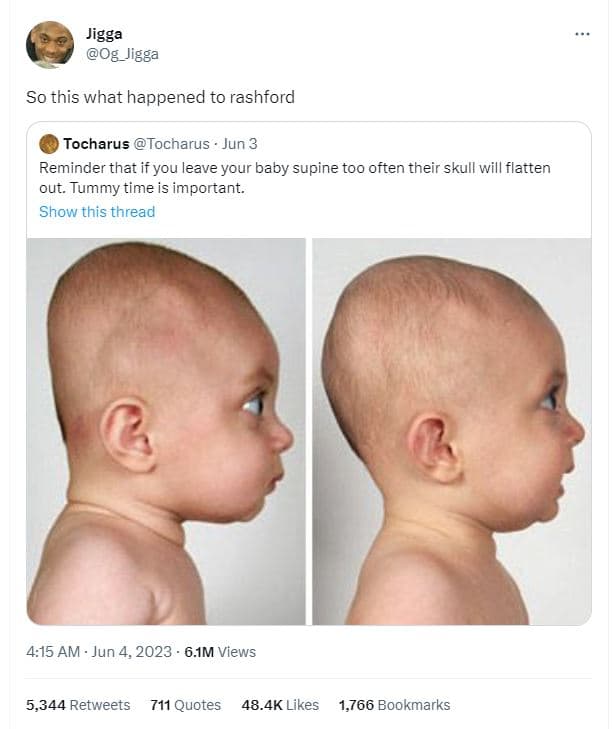Click Jigga's profile avatar picture

(50, 44)
